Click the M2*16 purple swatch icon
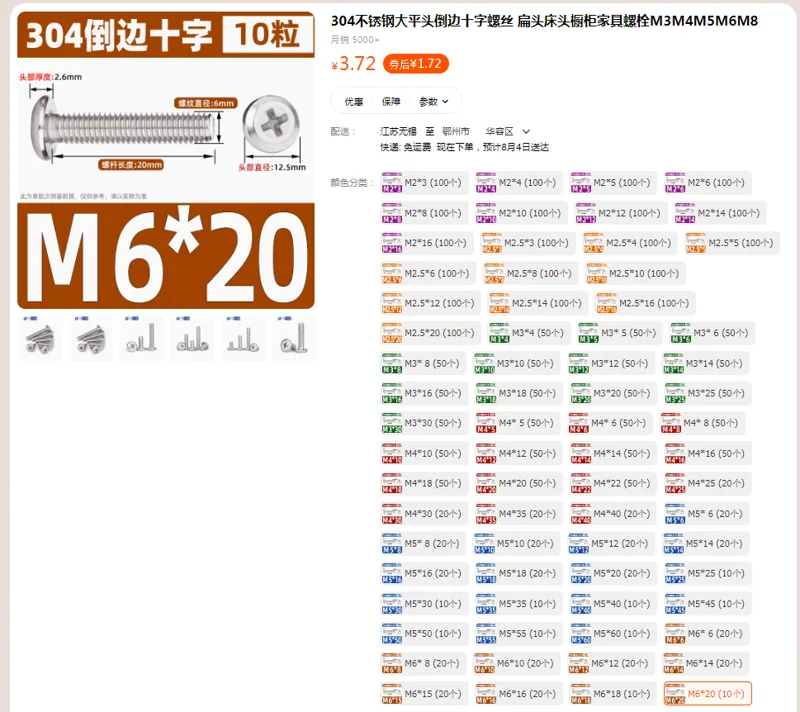The height and width of the screenshot is (712, 800). pyautogui.click(x=392, y=243)
